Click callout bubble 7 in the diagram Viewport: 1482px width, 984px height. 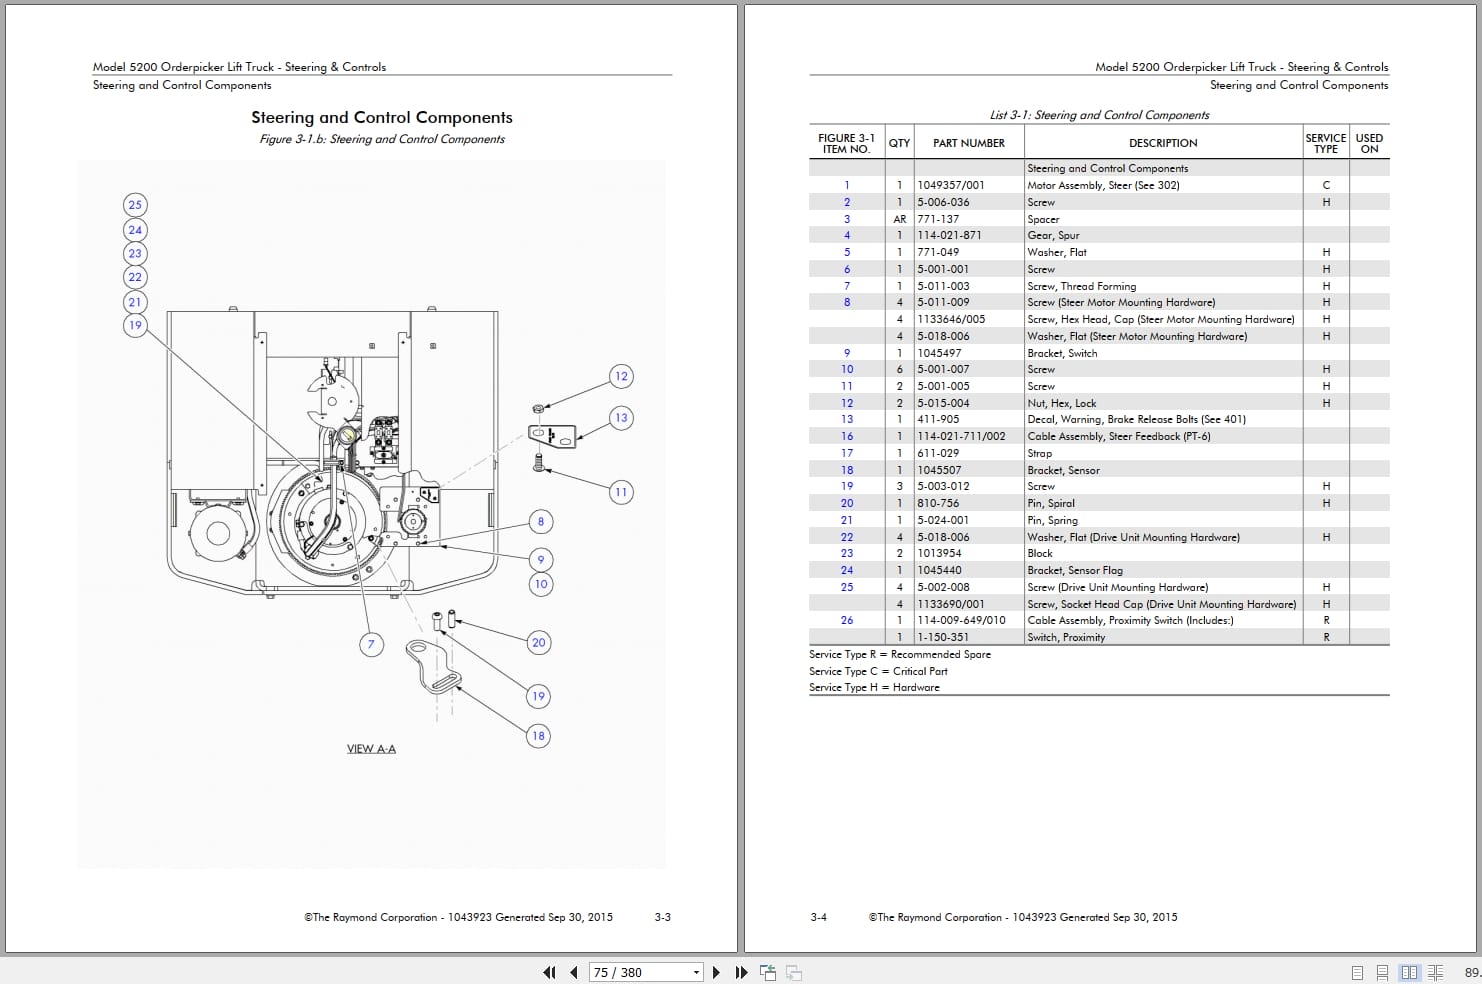point(371,644)
